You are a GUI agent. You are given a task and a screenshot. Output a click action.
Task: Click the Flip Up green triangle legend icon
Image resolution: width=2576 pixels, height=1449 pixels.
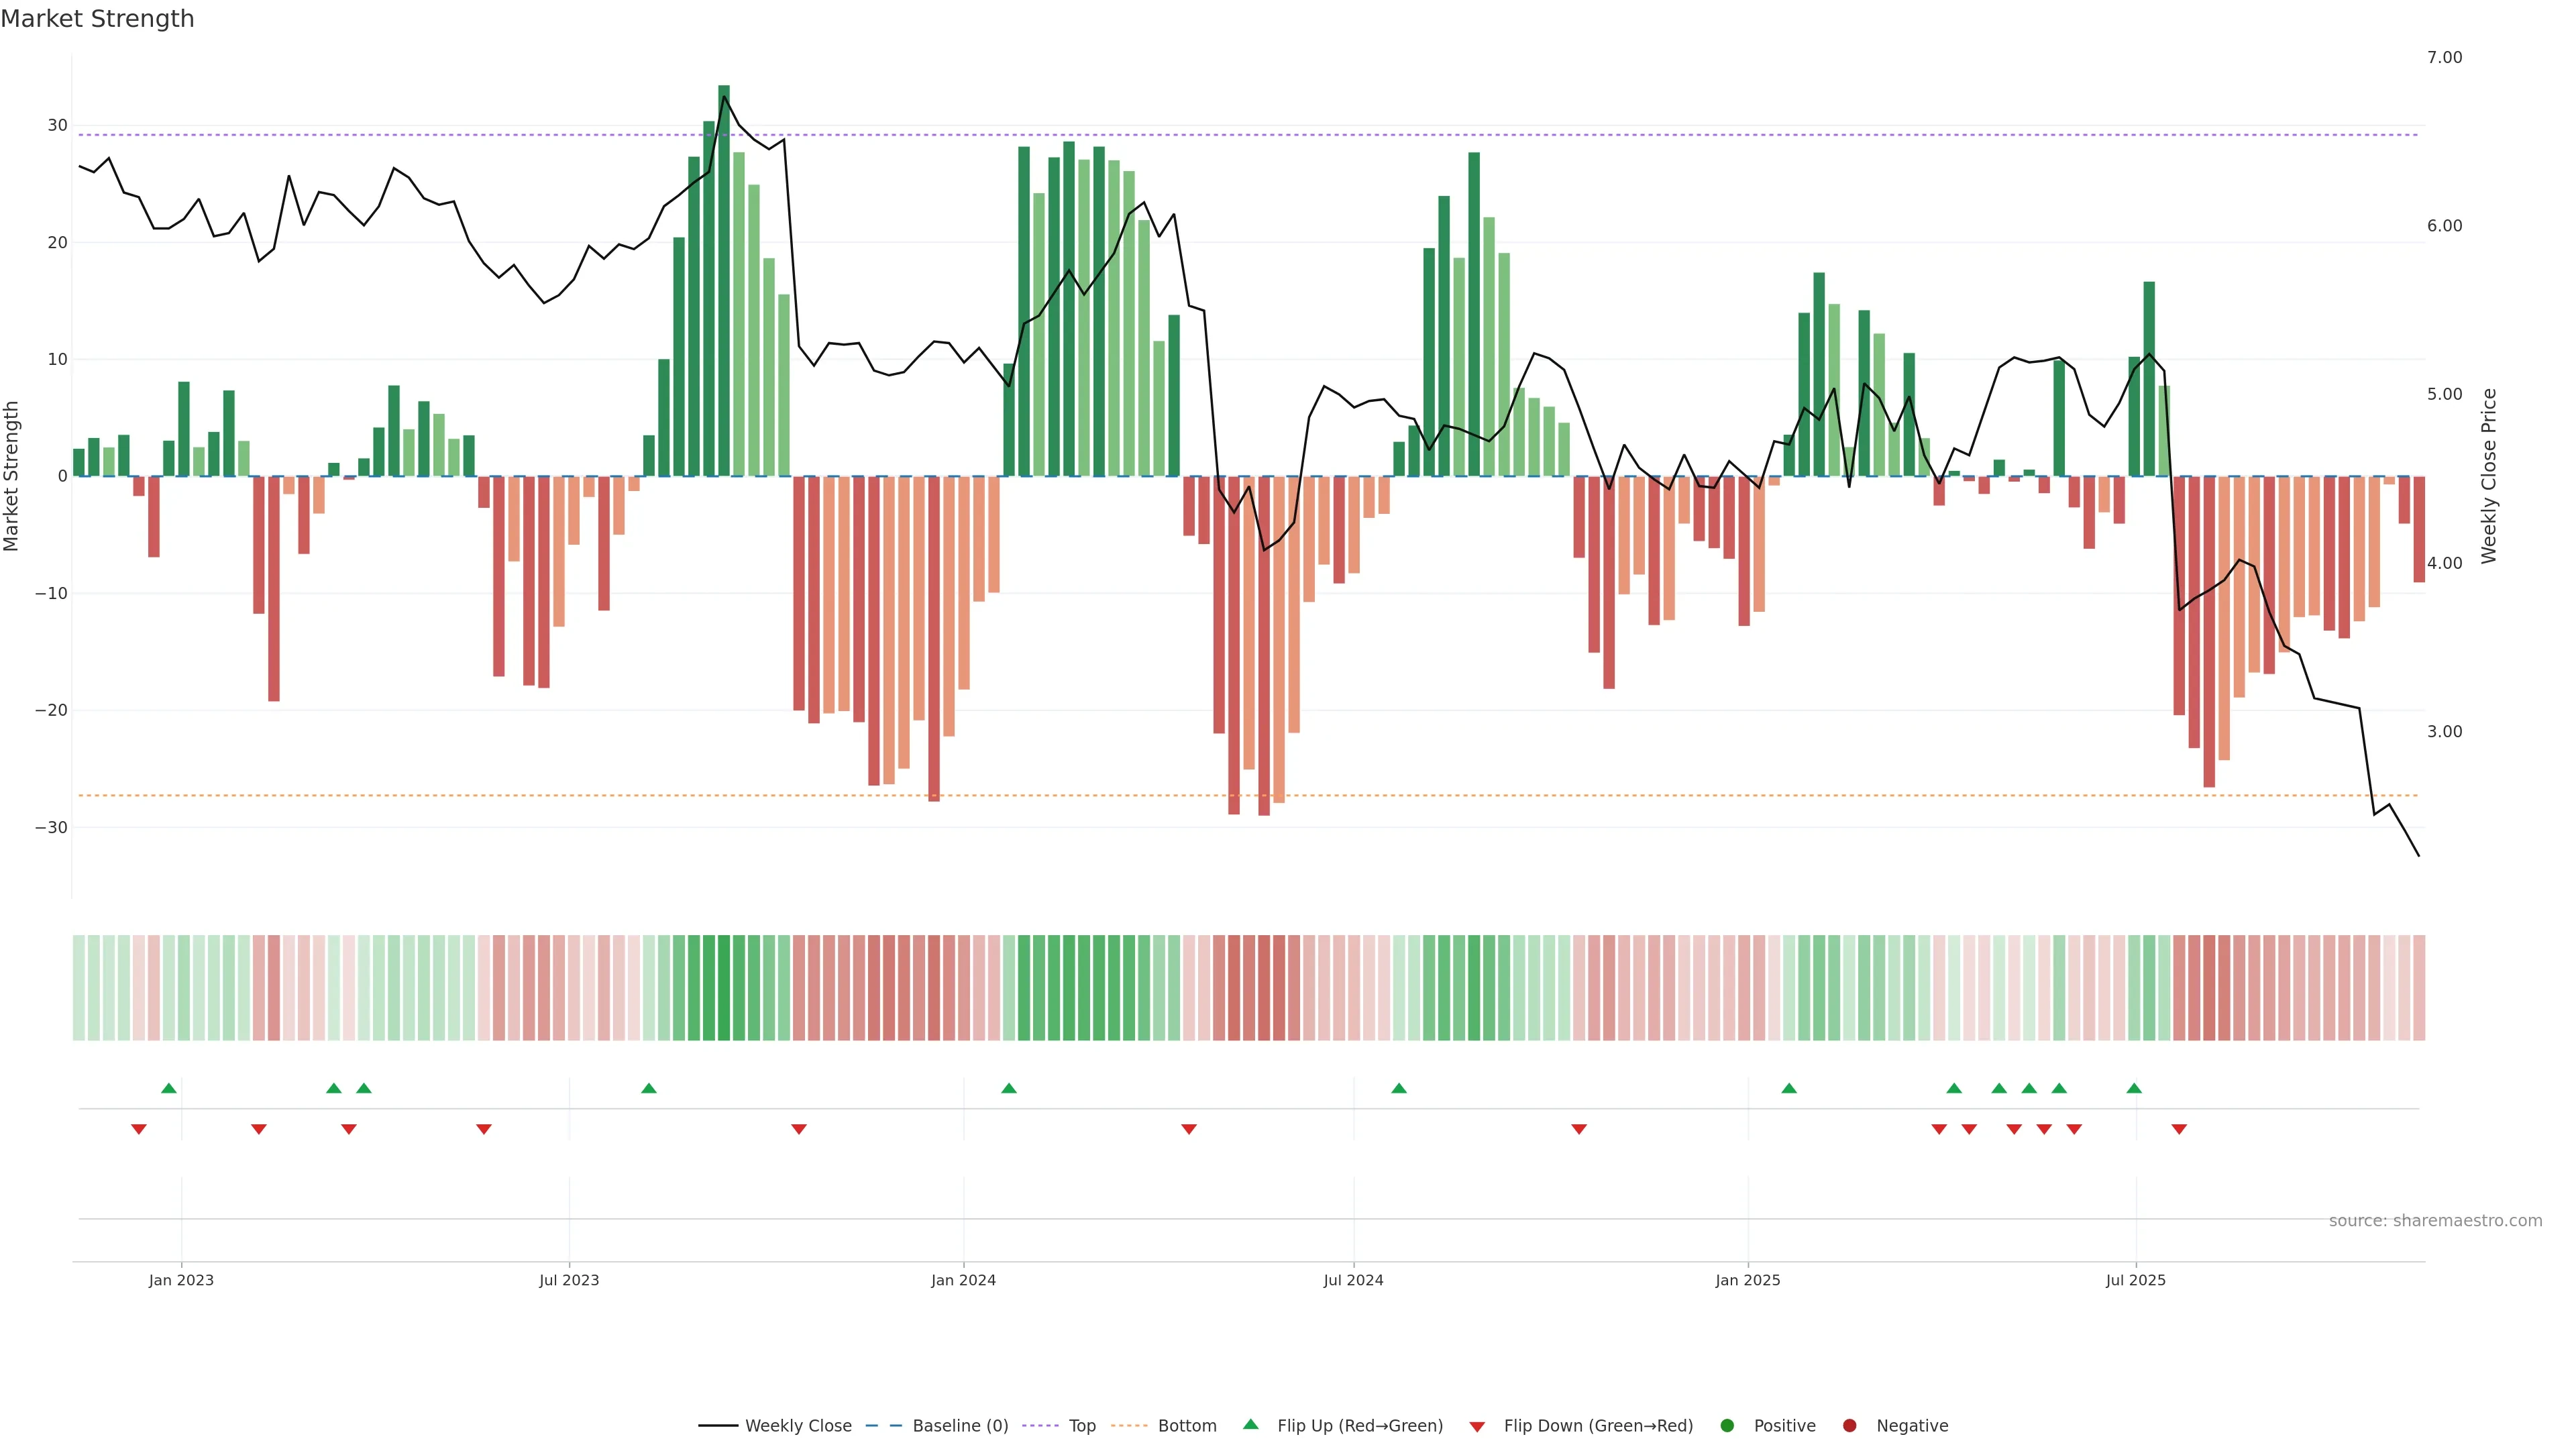coord(1250,1424)
